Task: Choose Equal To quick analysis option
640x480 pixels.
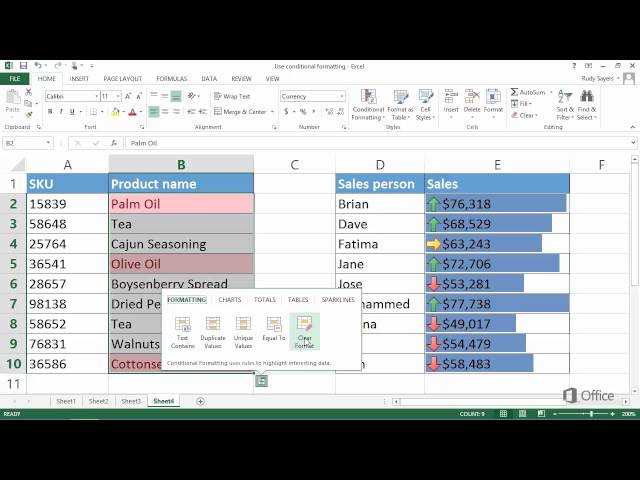Action: click(274, 329)
